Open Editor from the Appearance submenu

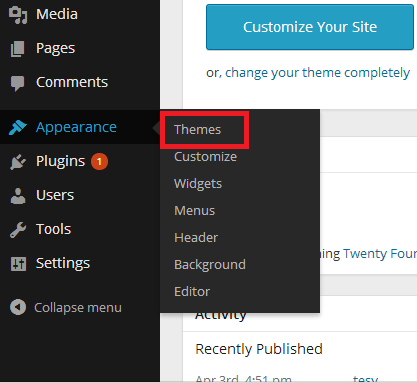click(x=192, y=292)
